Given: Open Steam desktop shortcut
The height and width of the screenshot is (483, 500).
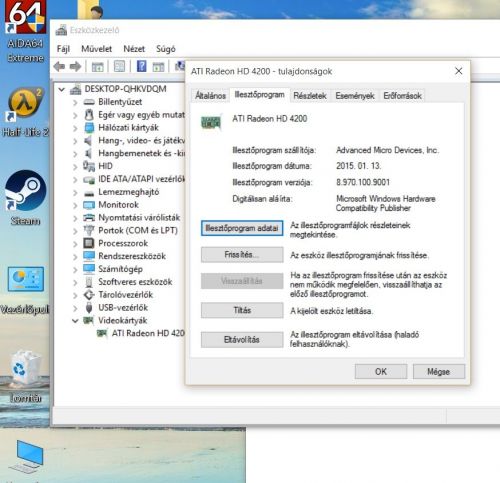Looking at the screenshot, I should pyautogui.click(x=25, y=198).
